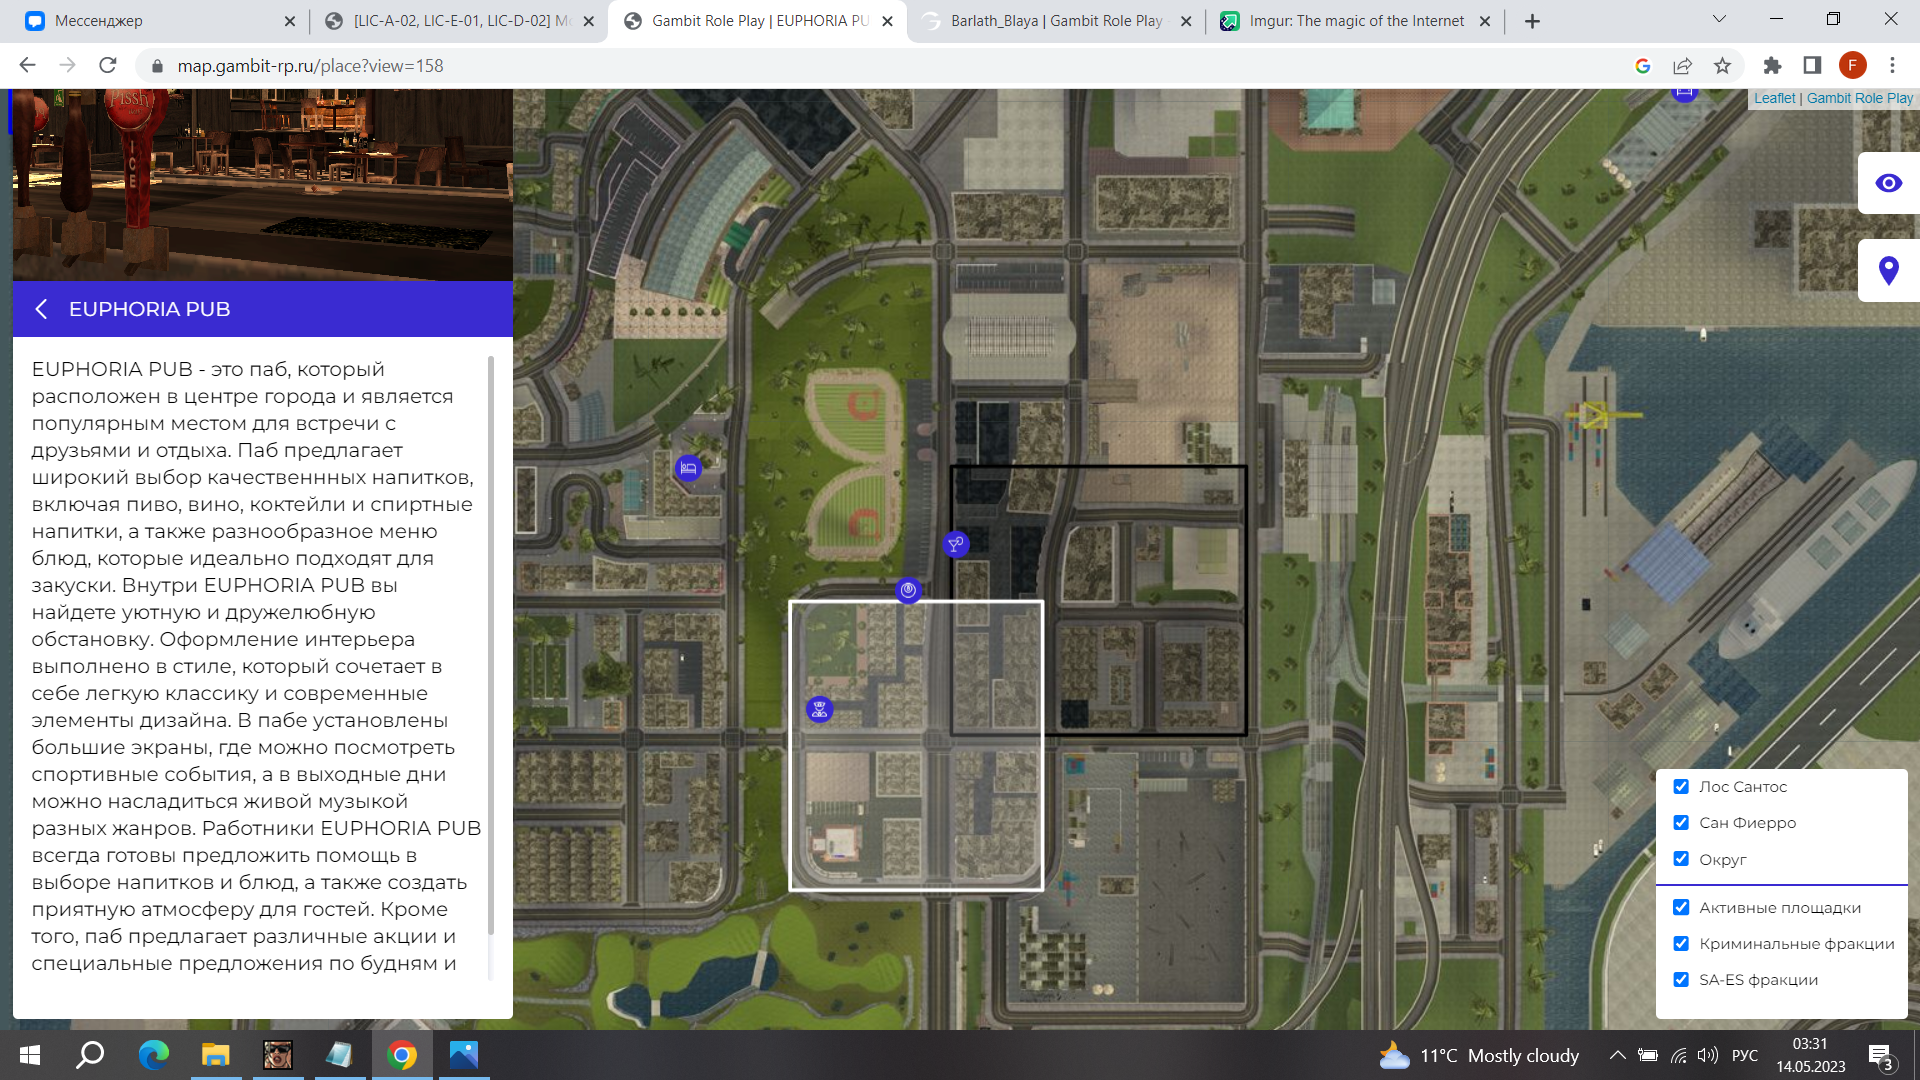This screenshot has height=1080, width=1920.
Task: Open Chrome extensions puzzle icon
Action: pos(1772,66)
